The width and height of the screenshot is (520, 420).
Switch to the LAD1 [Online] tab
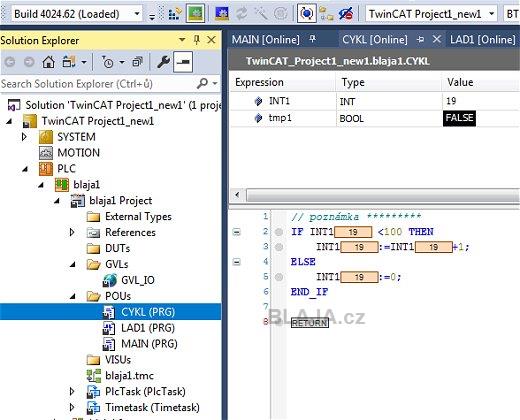coord(483,40)
